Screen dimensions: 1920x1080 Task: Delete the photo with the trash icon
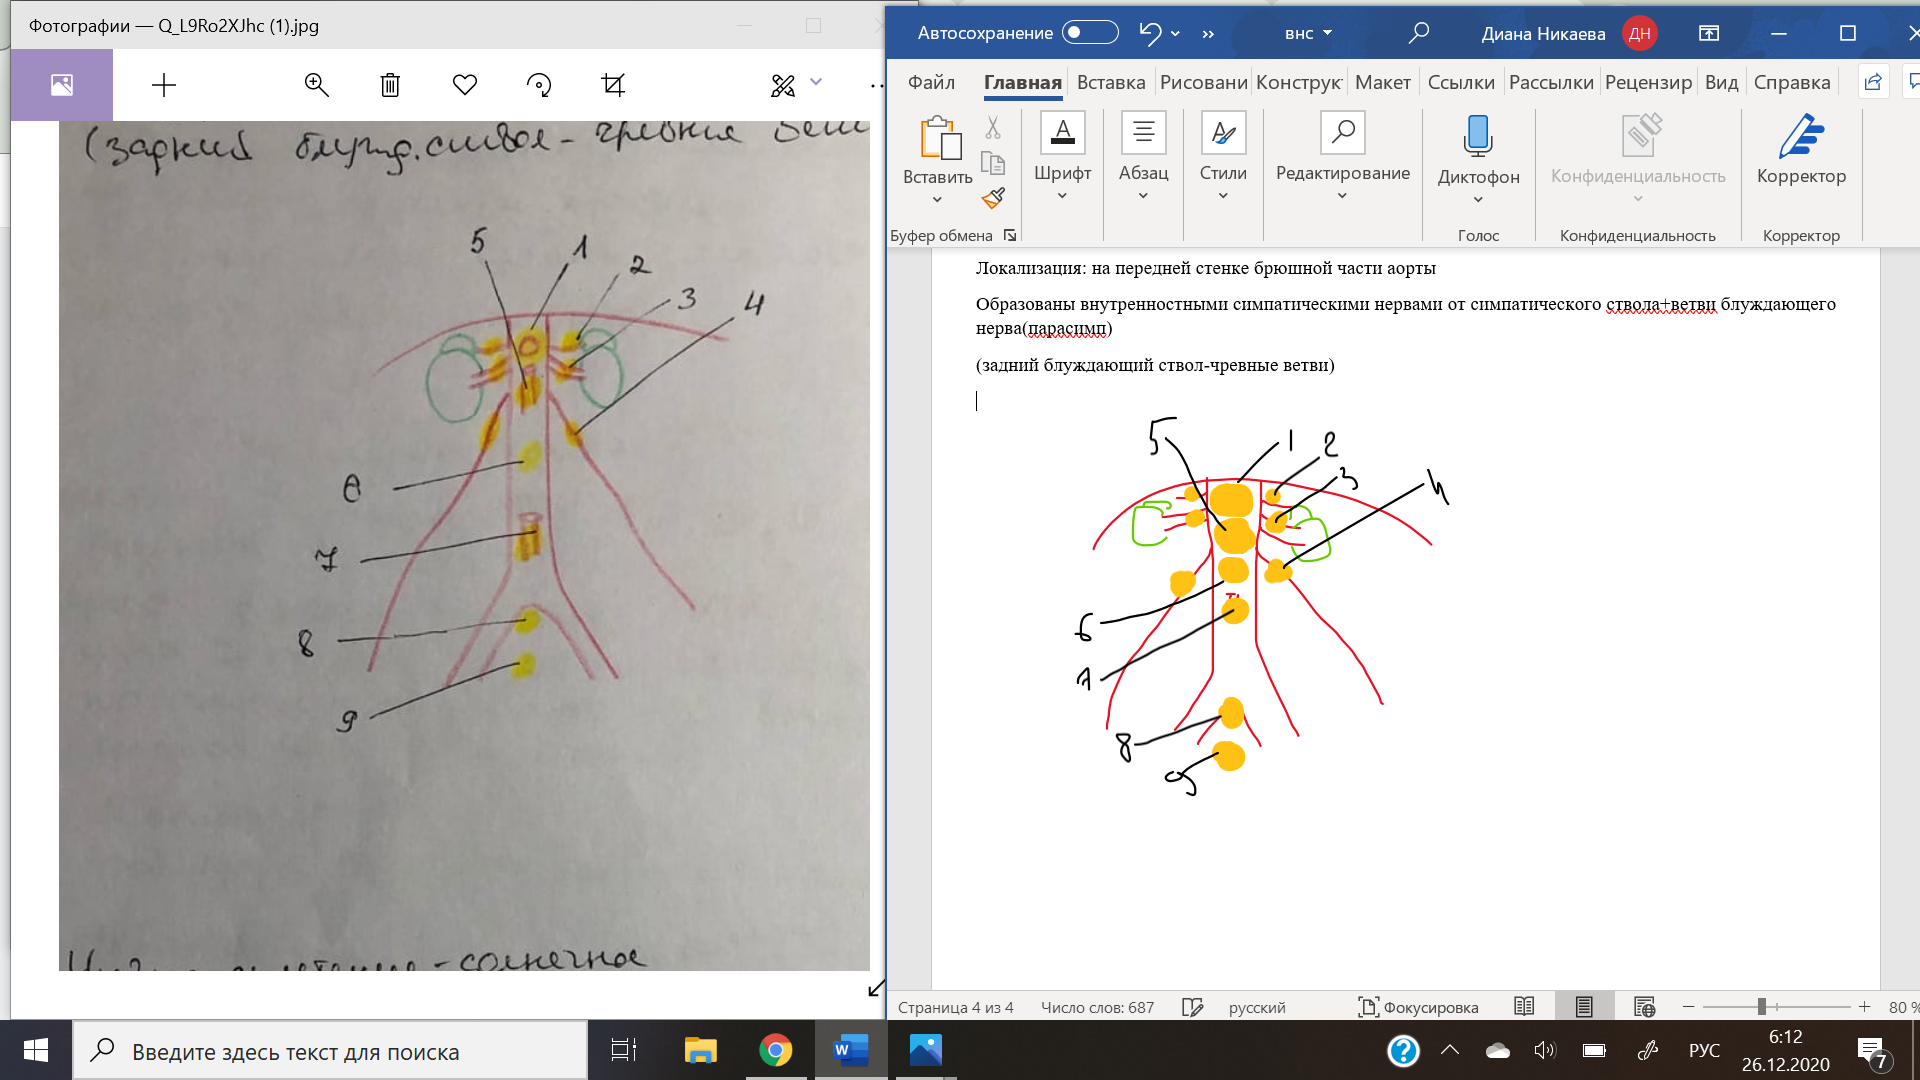[390, 85]
